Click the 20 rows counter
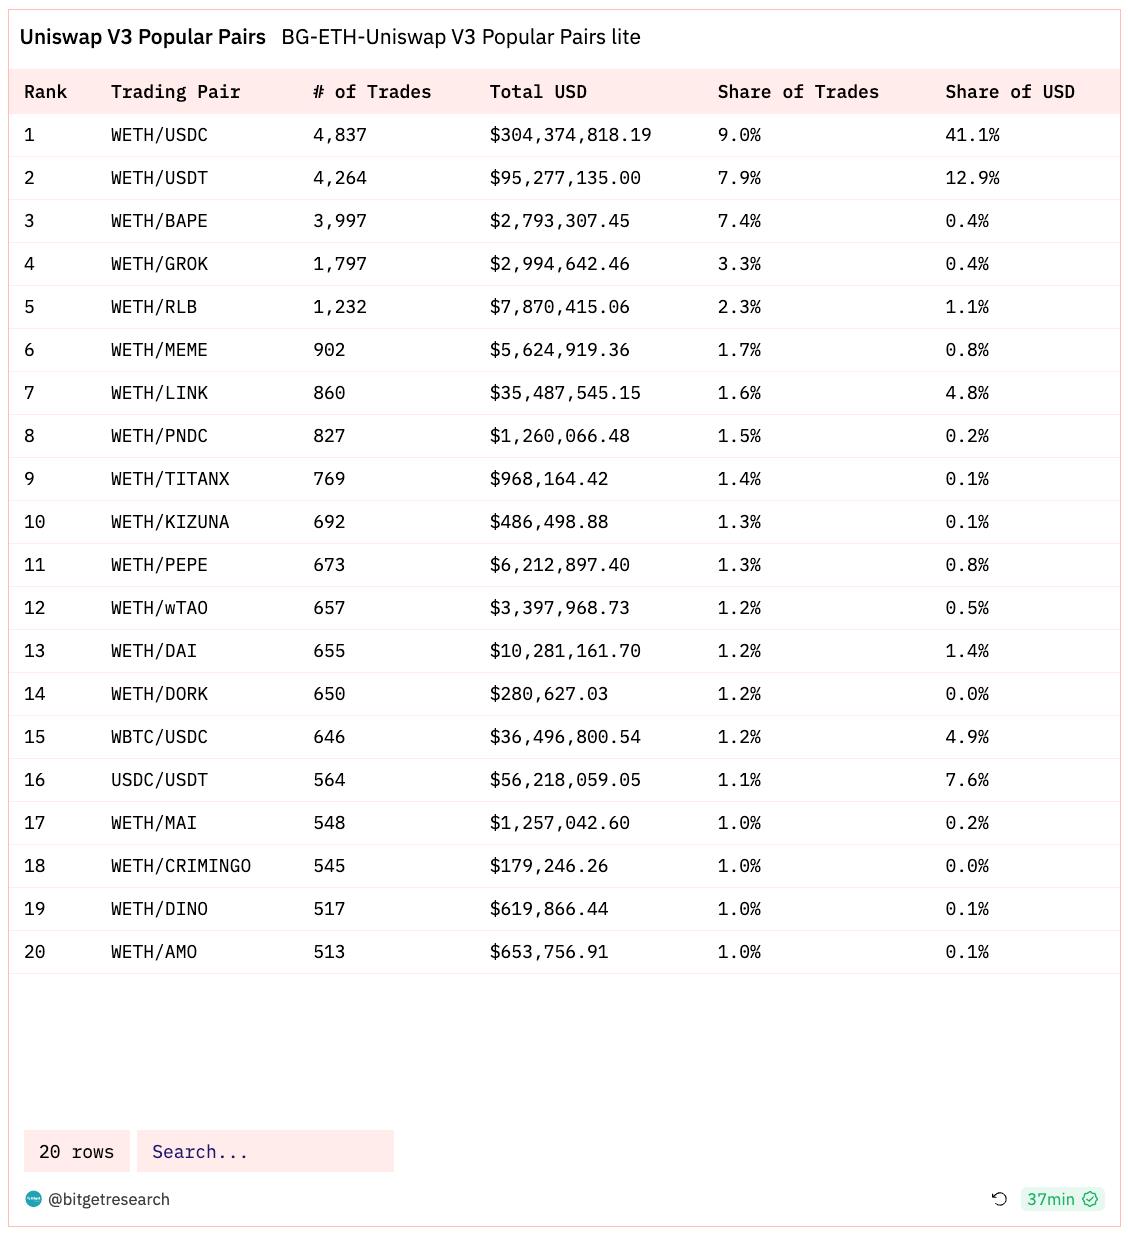Viewport: 1128px width, 1238px height. 77,1151
